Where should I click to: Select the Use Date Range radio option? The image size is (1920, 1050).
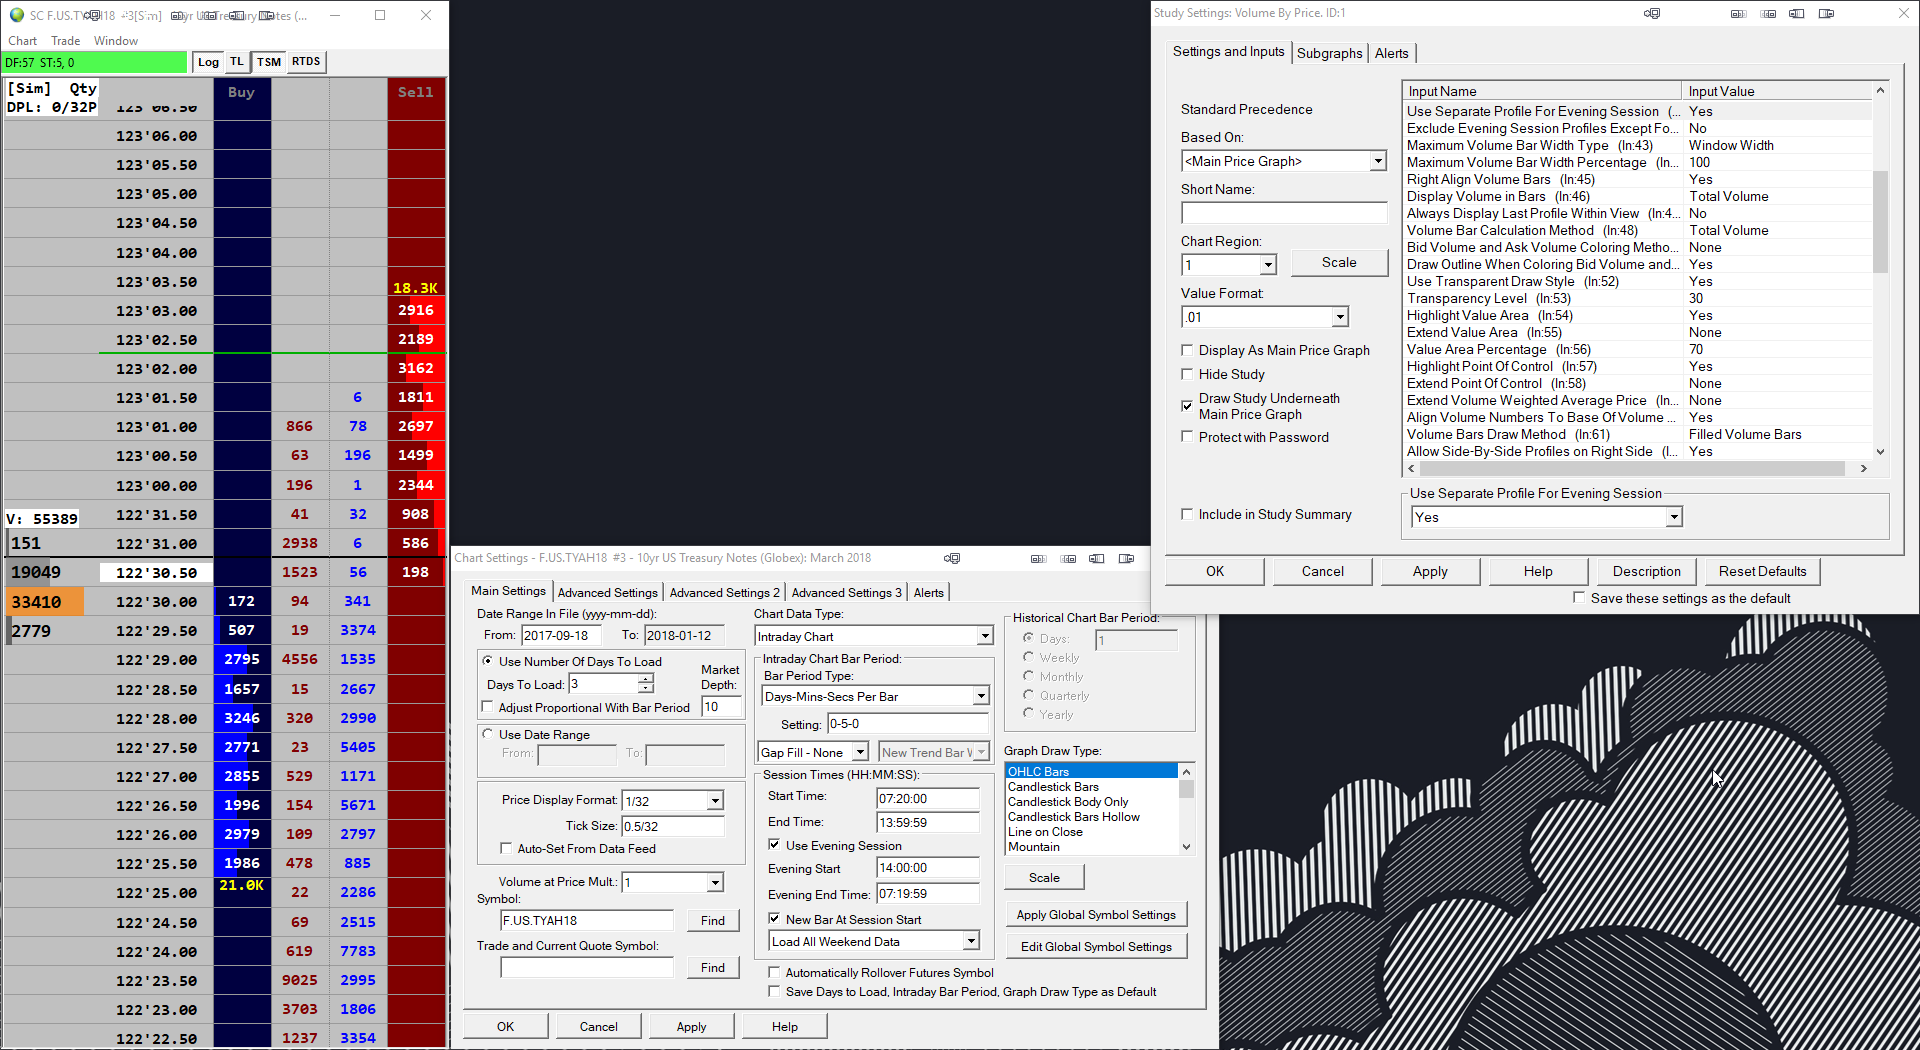488,734
